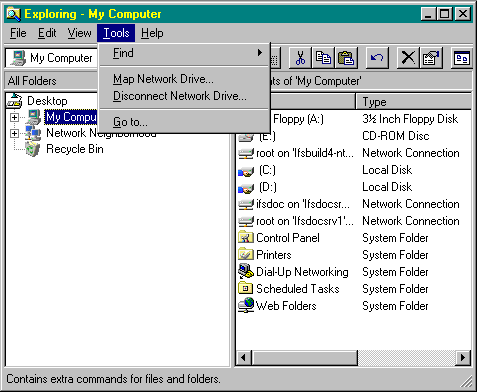Select the (D:) local disk icon
Image resolution: width=477 pixels, height=392 pixels.
(x=246, y=188)
